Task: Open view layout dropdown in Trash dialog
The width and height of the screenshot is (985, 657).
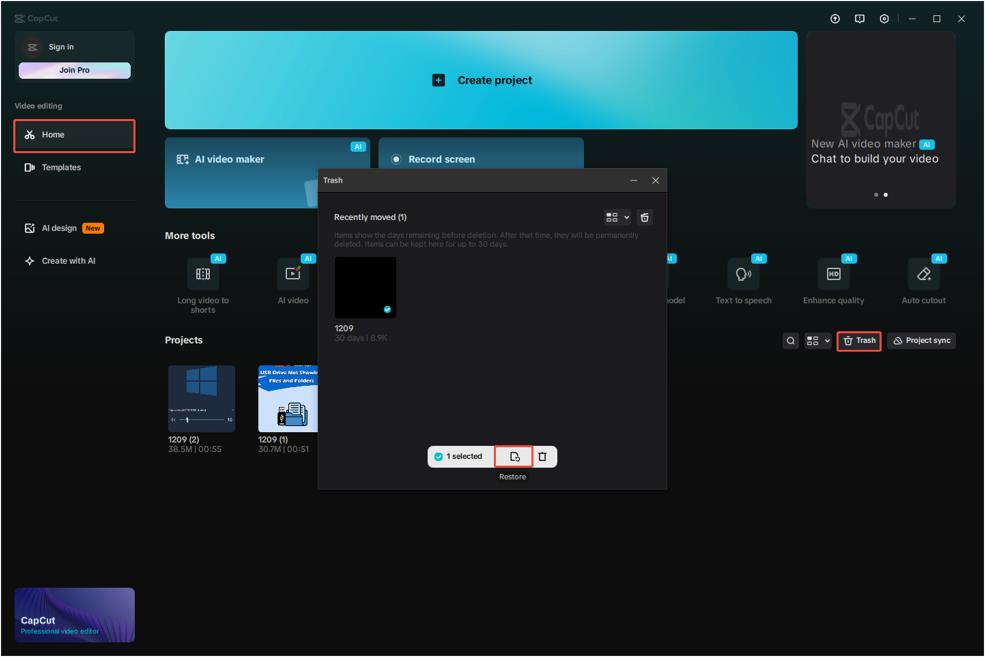Action: [x=617, y=217]
